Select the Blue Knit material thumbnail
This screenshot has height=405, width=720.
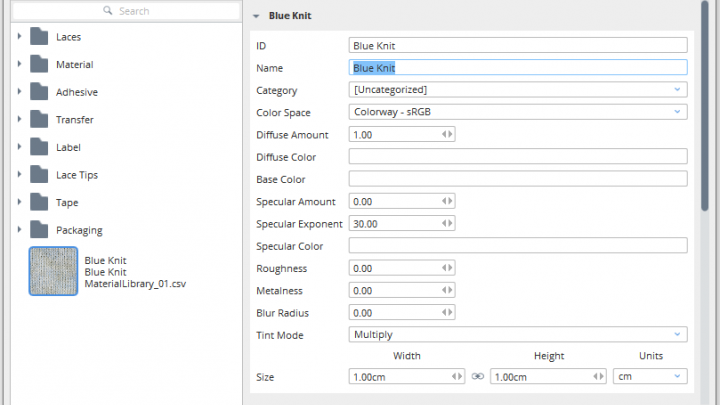[54, 271]
